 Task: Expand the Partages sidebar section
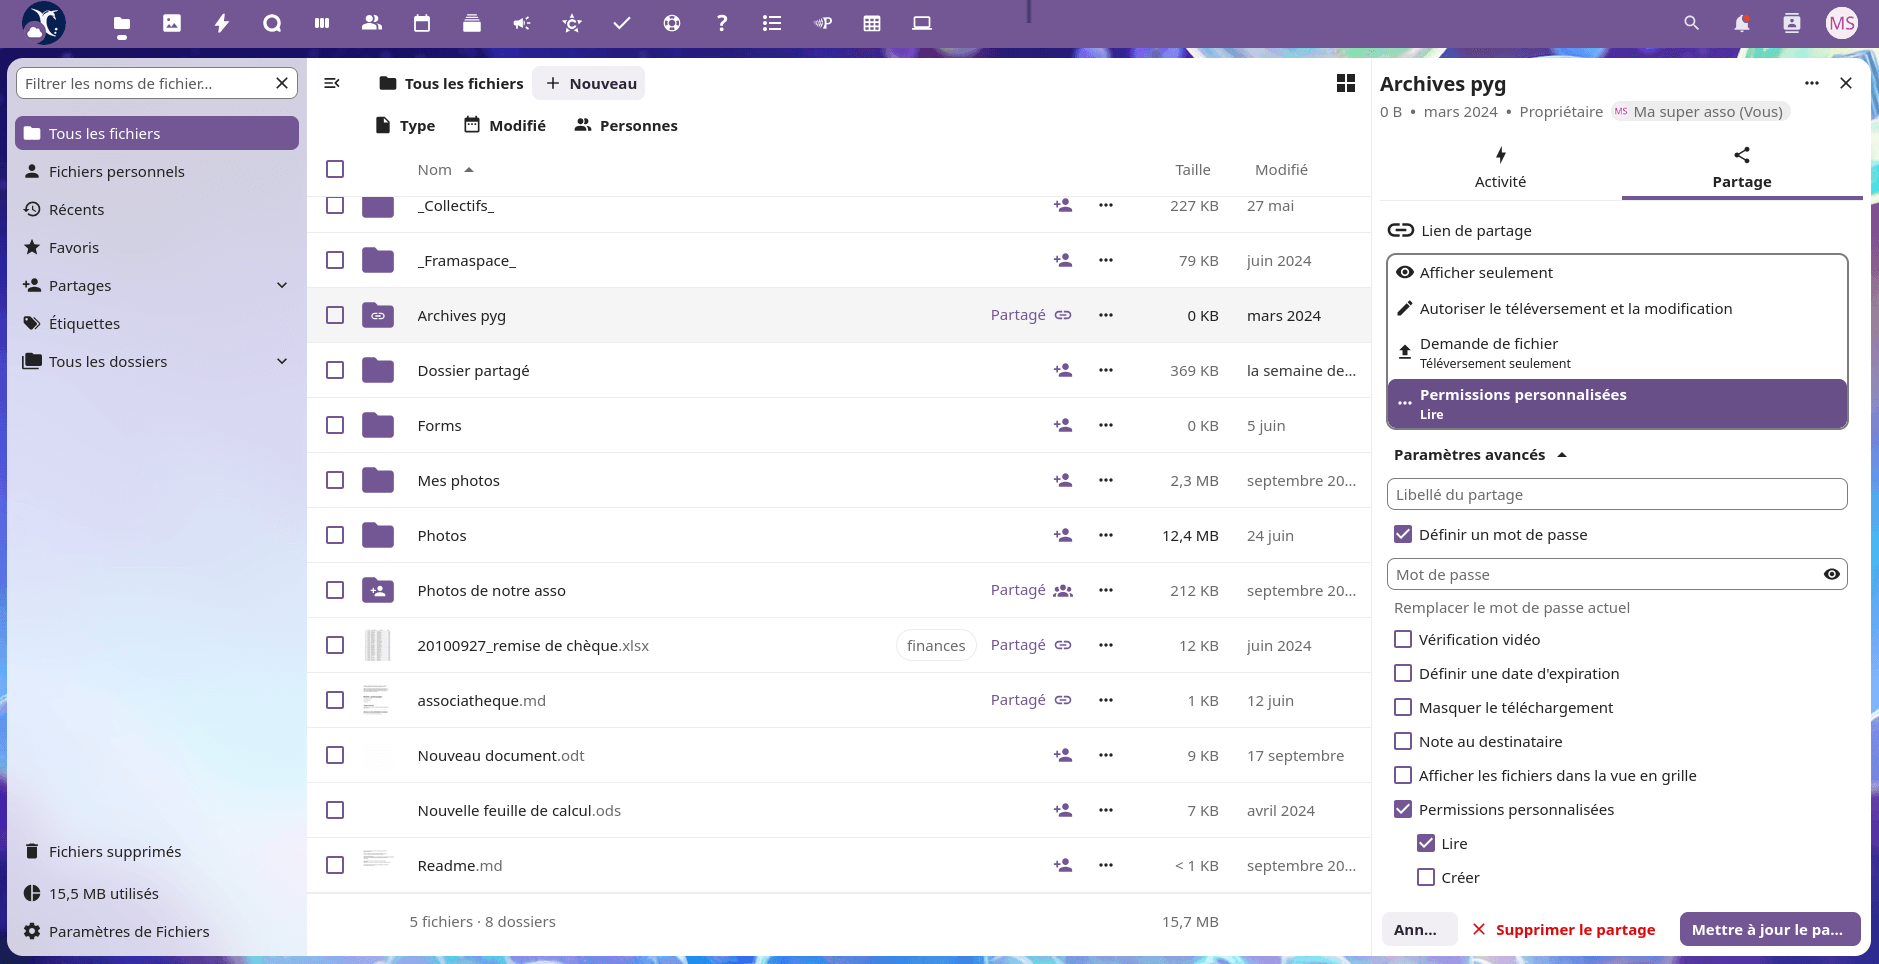coord(282,286)
